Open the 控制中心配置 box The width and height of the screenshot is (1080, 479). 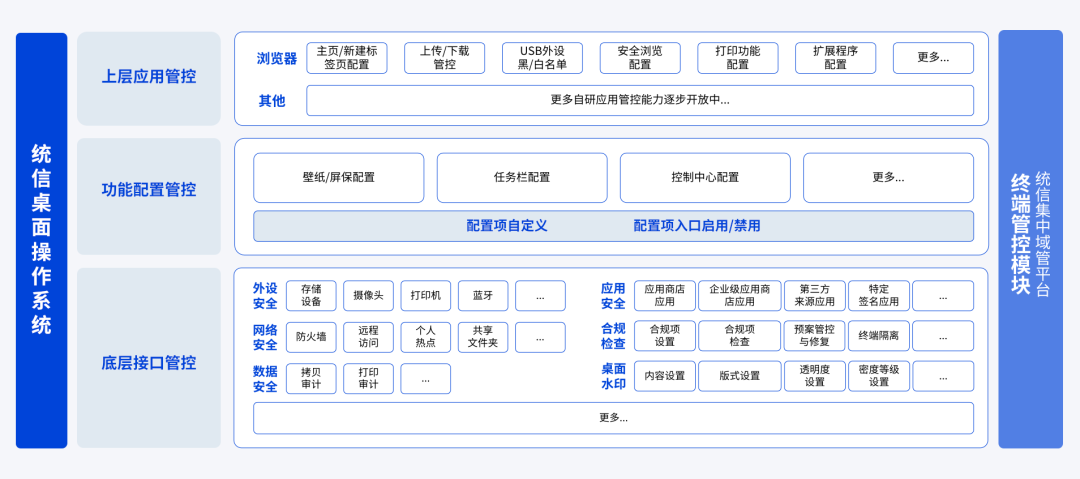[705, 178]
